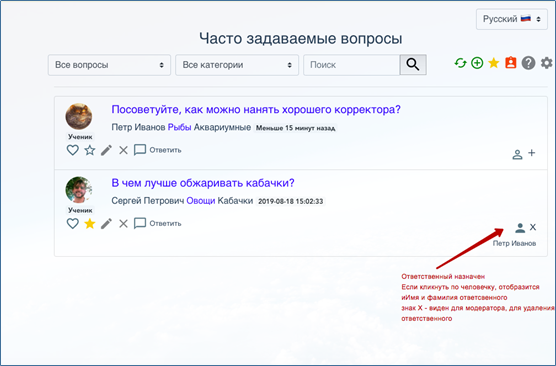Click the comment bubble icon on proofreader question
The image size is (556, 366).
tap(140, 150)
